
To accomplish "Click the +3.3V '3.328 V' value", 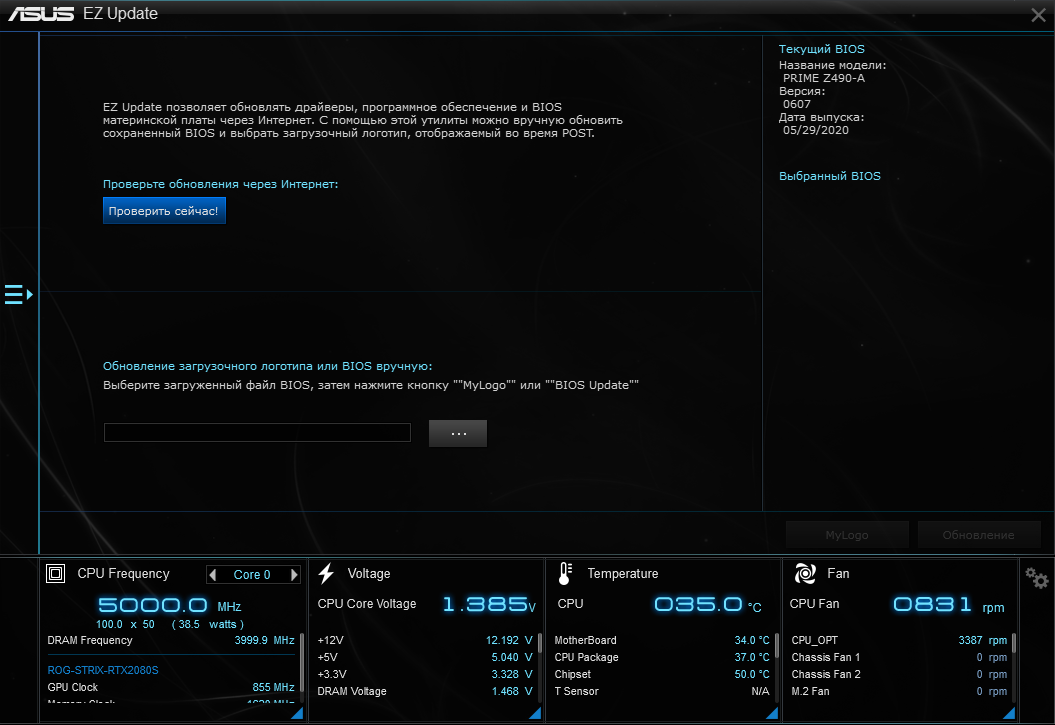I will click(x=512, y=674).
